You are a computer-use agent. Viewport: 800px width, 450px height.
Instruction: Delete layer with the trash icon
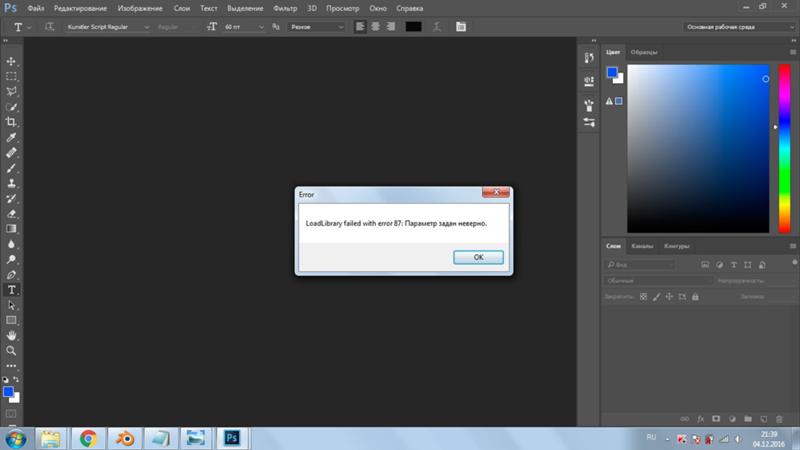click(779, 419)
